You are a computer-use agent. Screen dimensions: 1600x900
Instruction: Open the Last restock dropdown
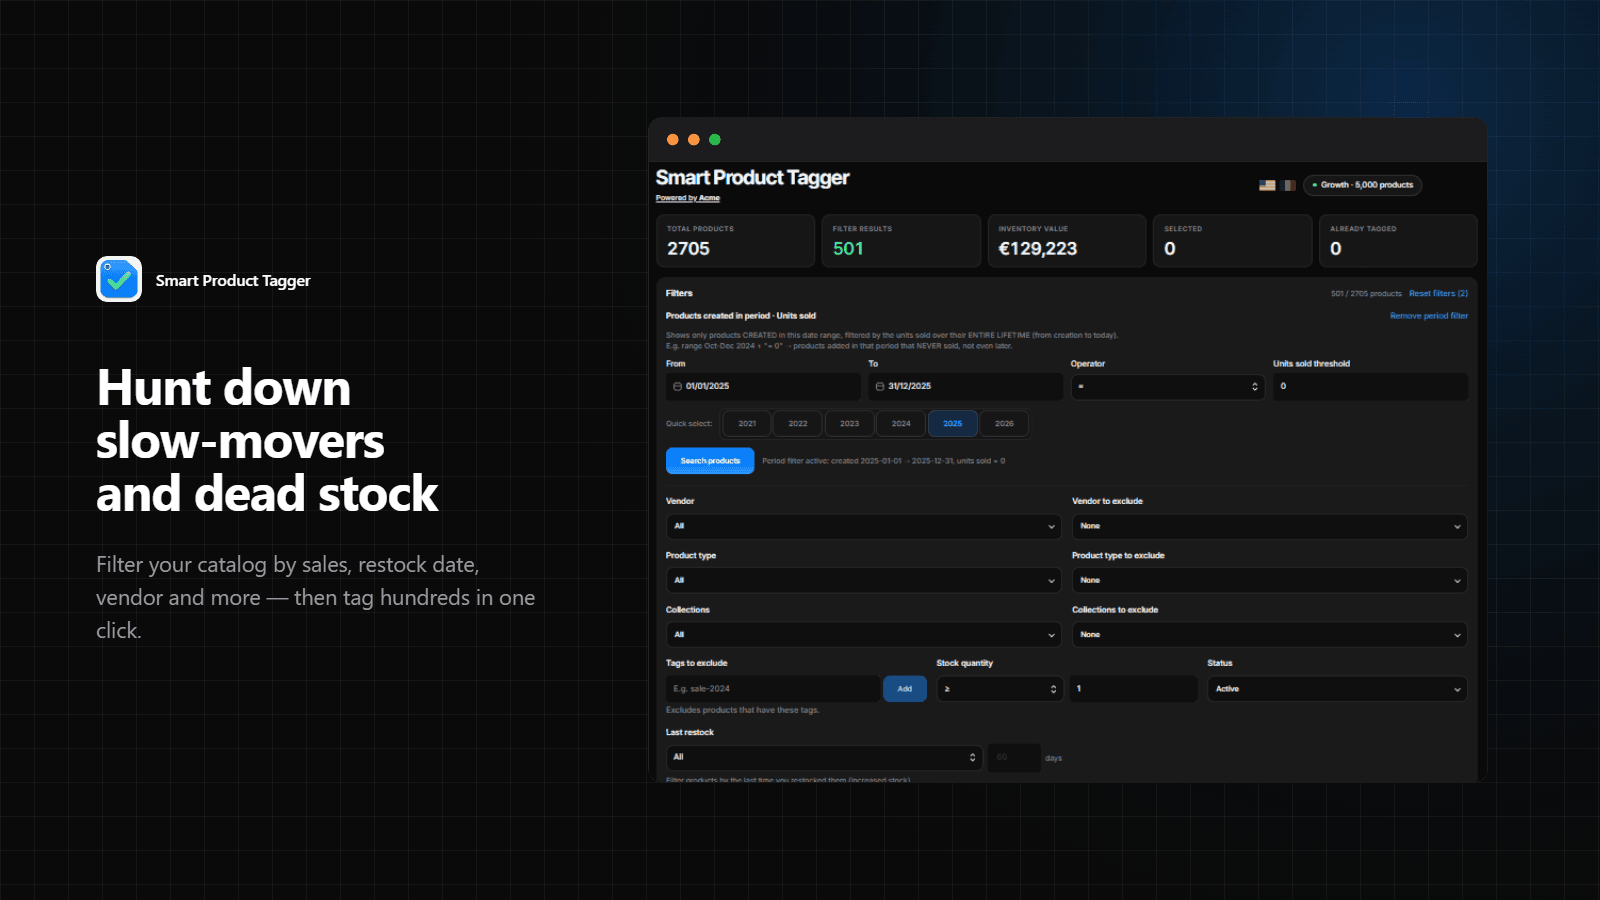click(x=824, y=758)
